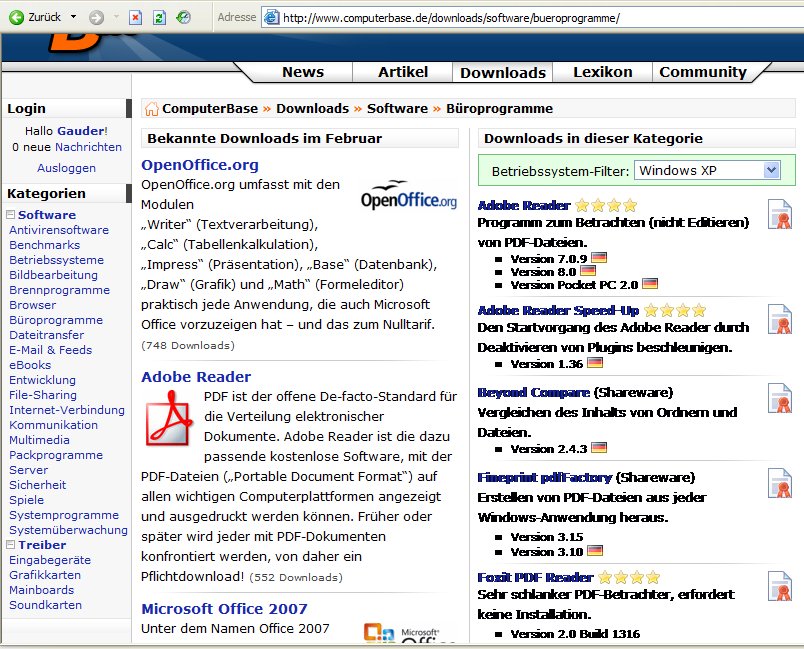
Task: Click German flag next to Version 3.10
Action: coord(595,551)
